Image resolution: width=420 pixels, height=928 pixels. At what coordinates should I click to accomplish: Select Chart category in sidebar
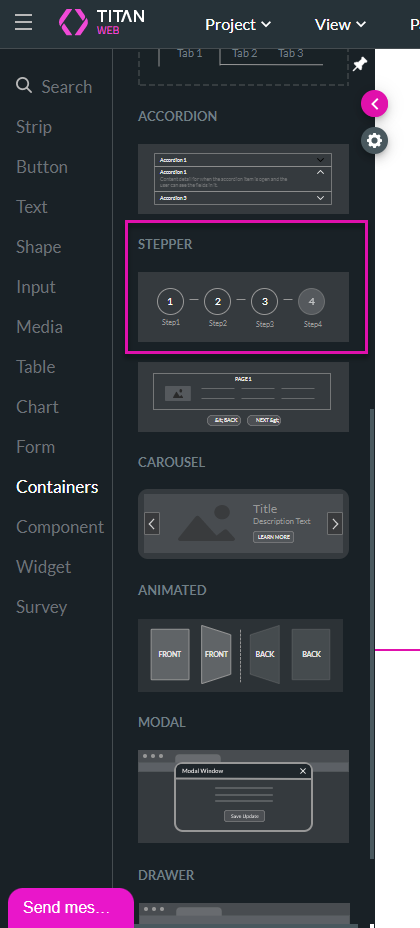pos(37,407)
